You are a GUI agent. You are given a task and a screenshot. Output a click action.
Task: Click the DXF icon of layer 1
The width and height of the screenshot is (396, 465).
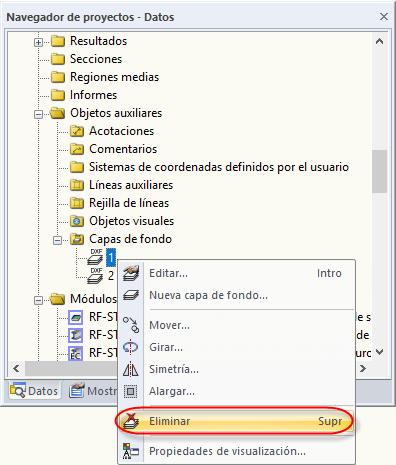tap(96, 257)
